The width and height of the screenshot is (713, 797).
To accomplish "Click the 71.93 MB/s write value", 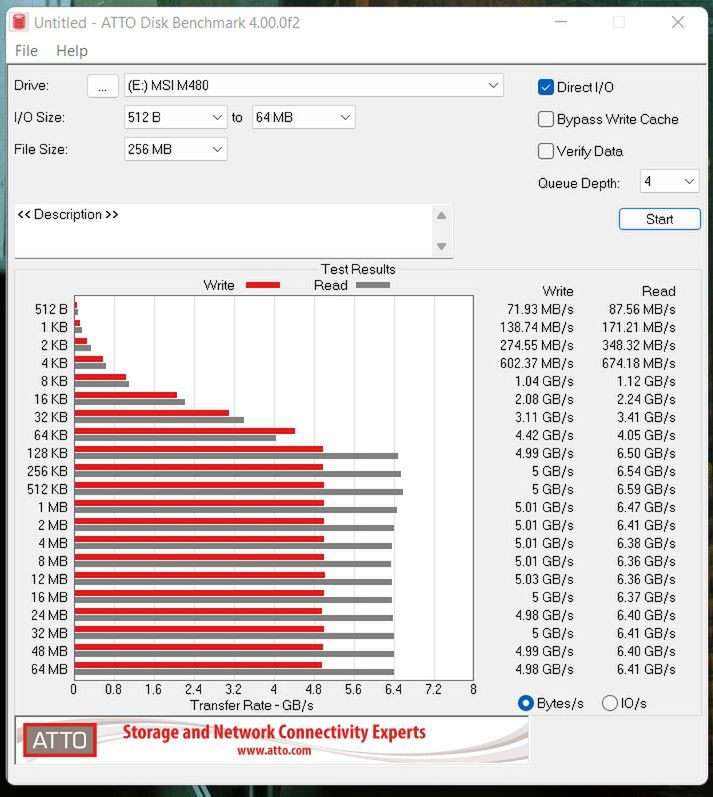I will pos(540,309).
